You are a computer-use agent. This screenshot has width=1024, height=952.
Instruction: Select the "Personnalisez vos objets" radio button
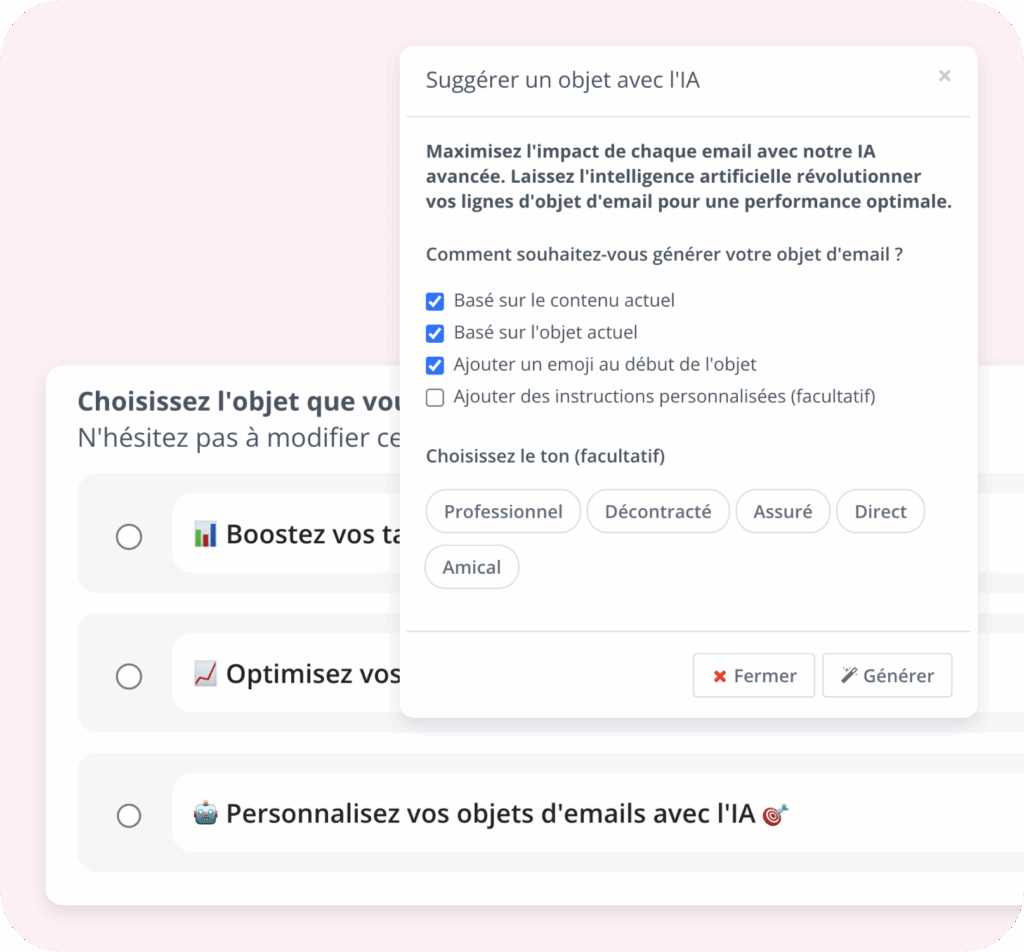click(x=129, y=816)
